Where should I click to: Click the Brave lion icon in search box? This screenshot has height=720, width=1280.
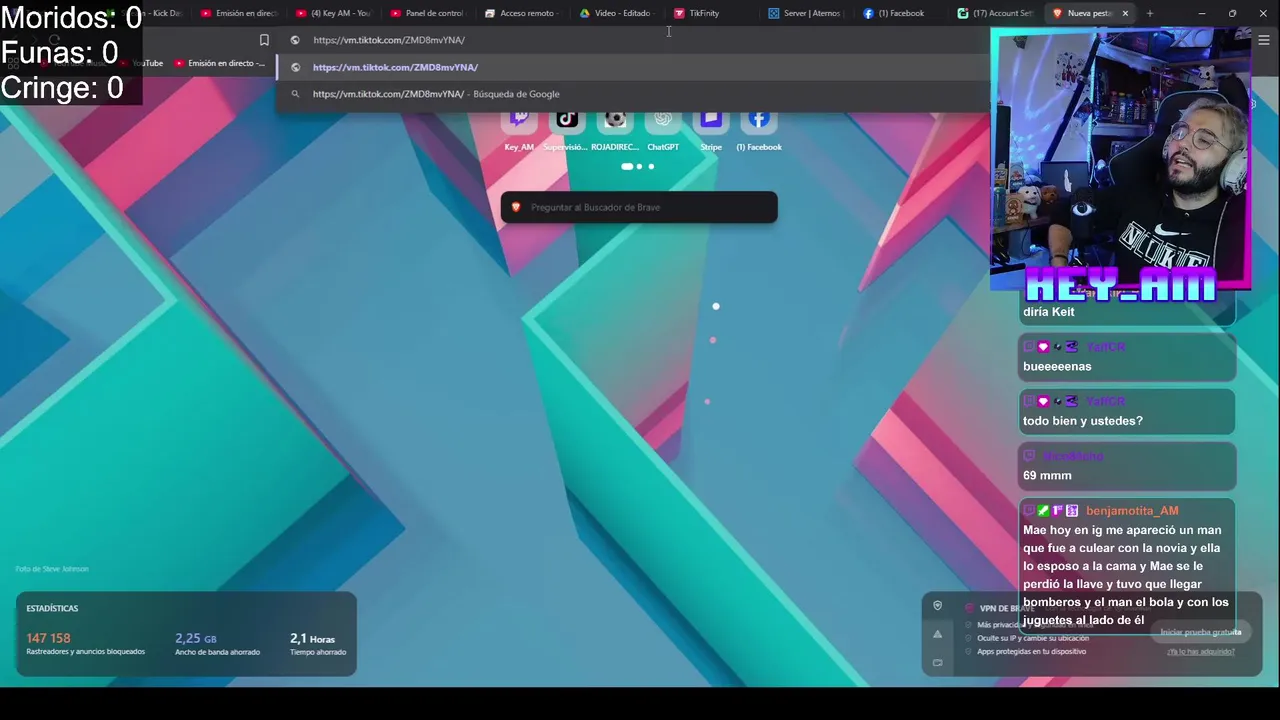point(516,207)
